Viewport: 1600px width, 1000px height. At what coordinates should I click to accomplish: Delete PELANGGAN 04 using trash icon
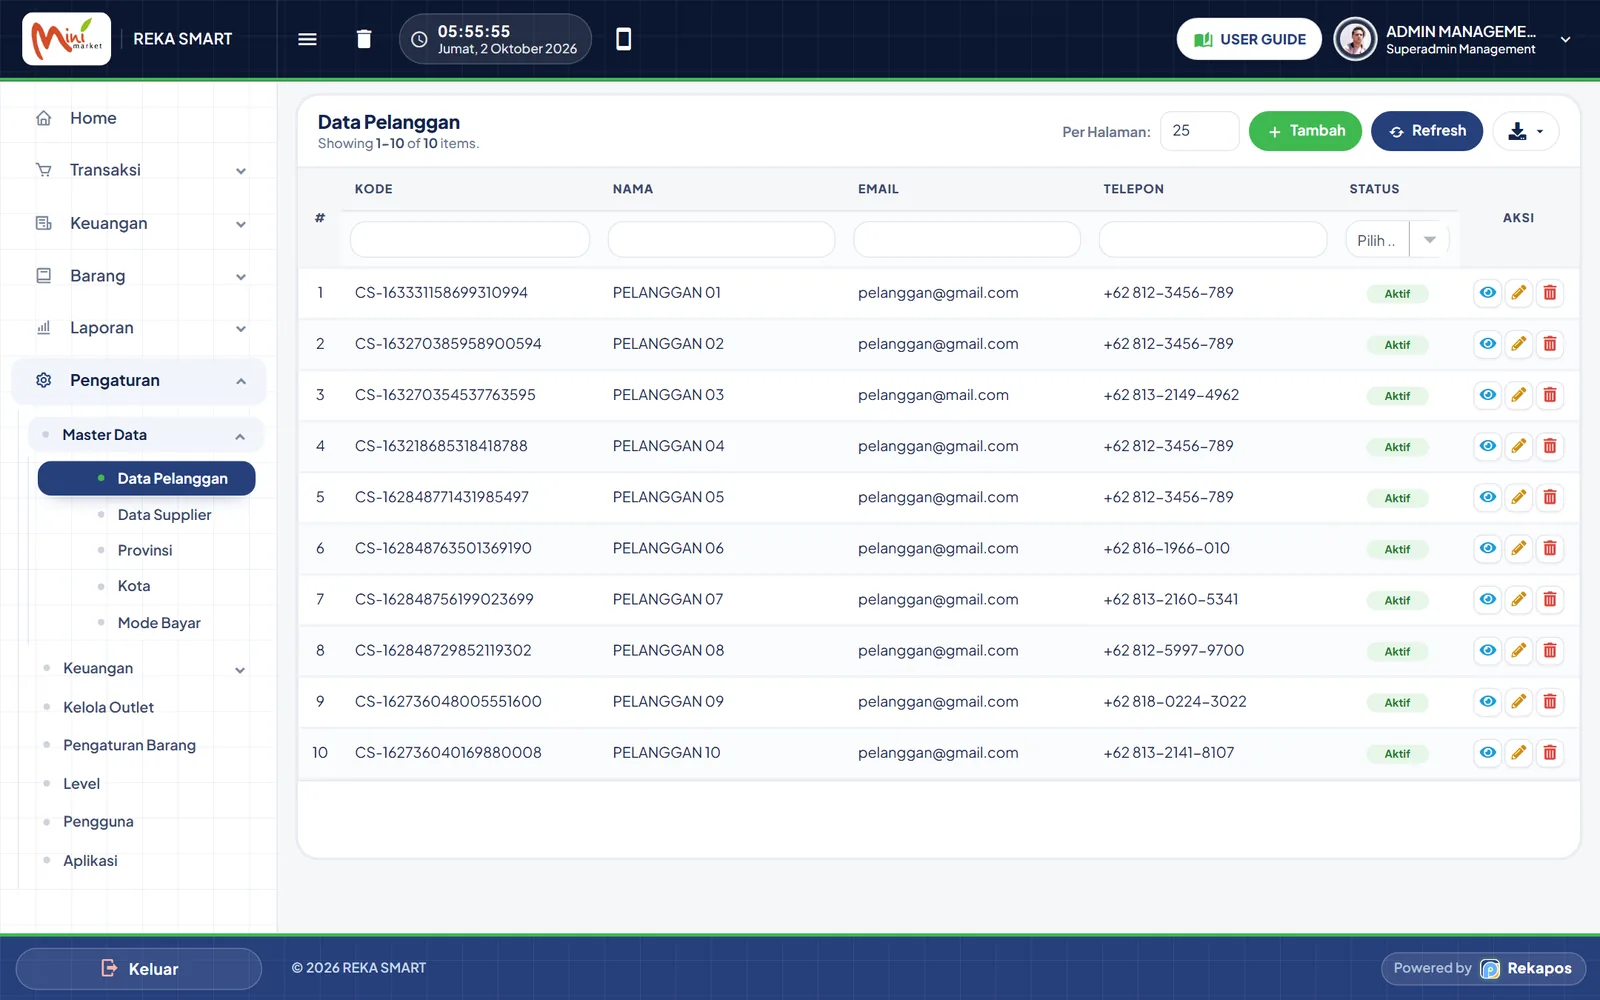coord(1549,446)
